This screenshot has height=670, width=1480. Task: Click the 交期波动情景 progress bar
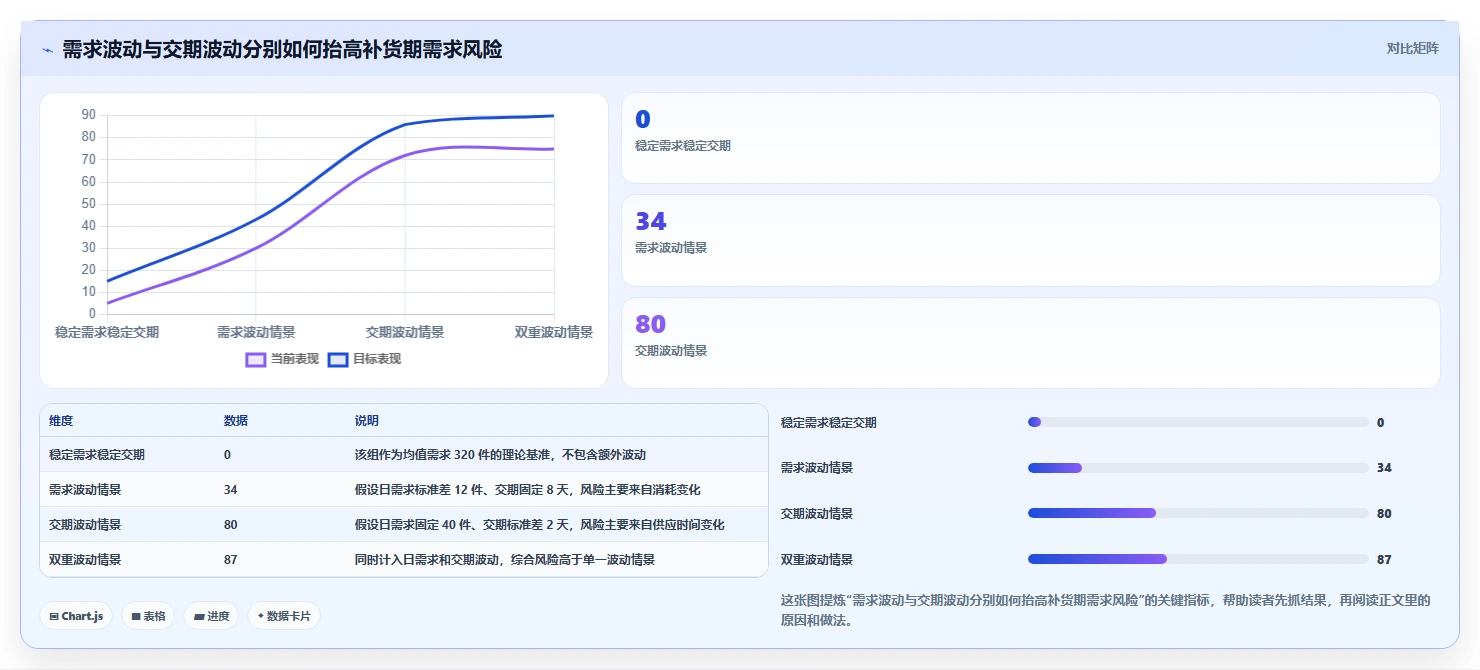1198,513
